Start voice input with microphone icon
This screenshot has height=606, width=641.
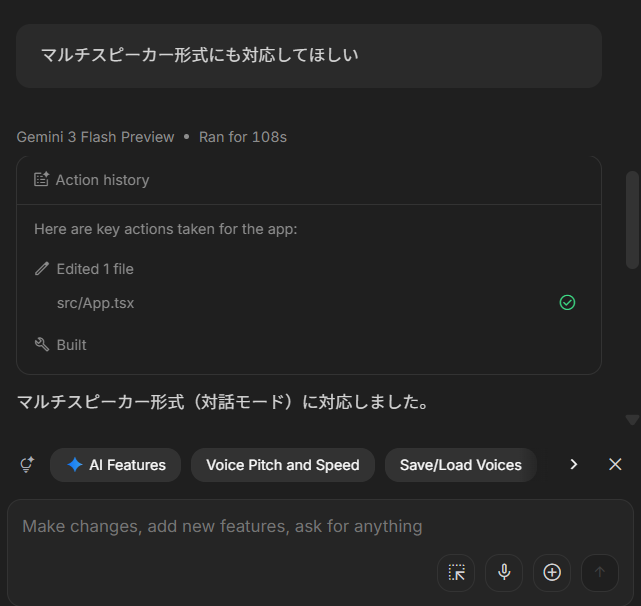(x=504, y=572)
